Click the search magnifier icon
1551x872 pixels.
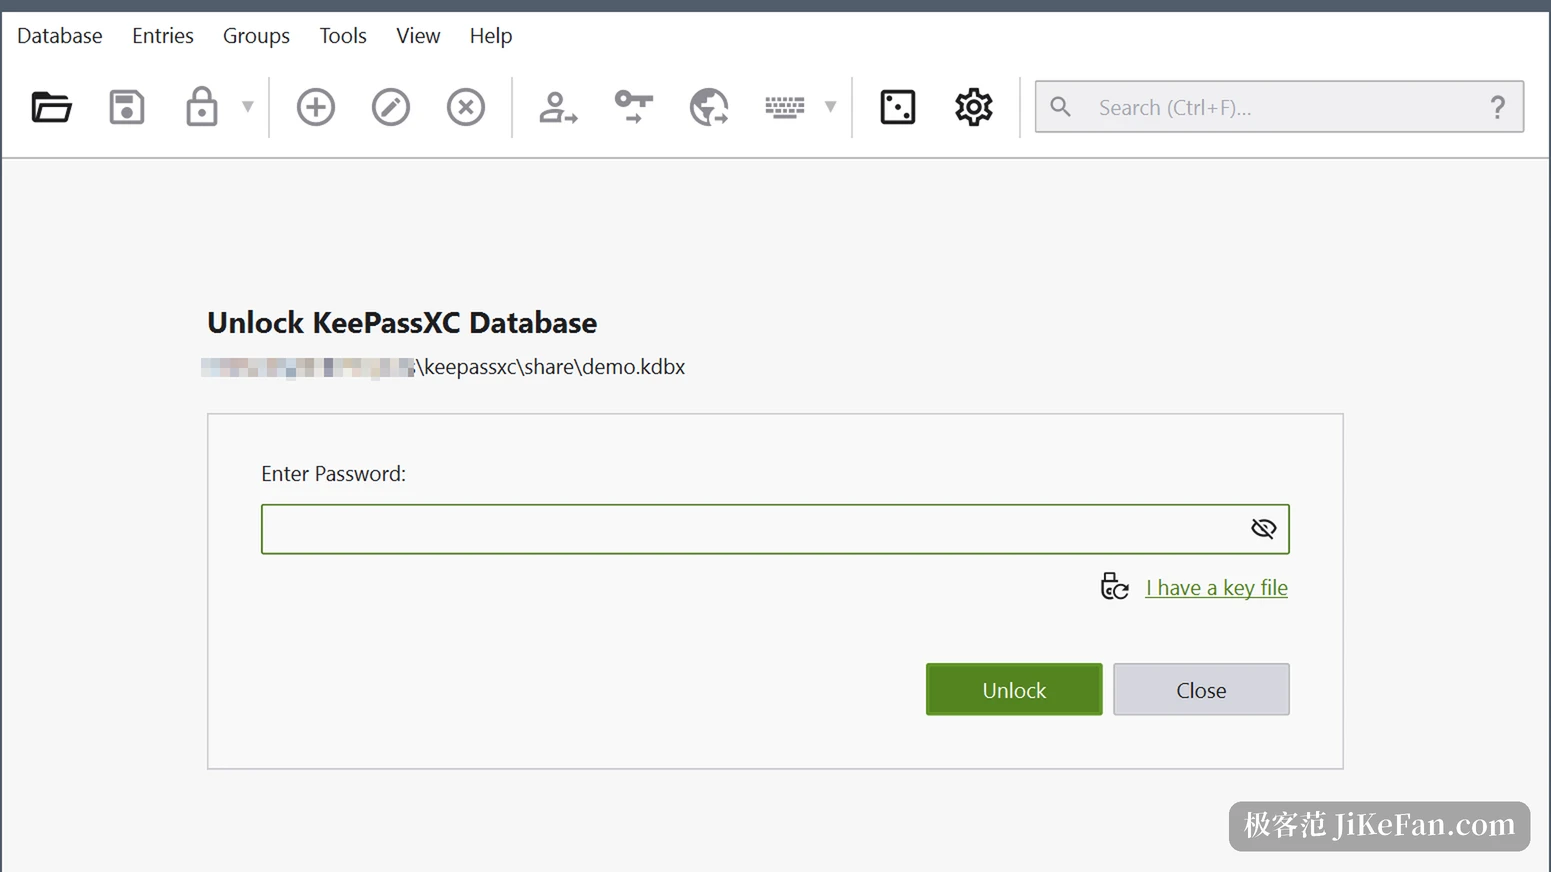pos(1061,107)
